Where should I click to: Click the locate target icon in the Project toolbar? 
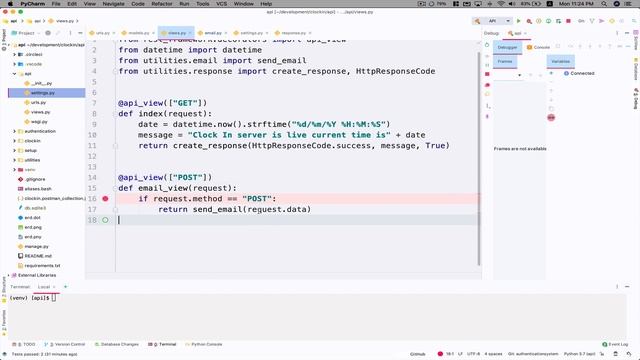[48, 33]
